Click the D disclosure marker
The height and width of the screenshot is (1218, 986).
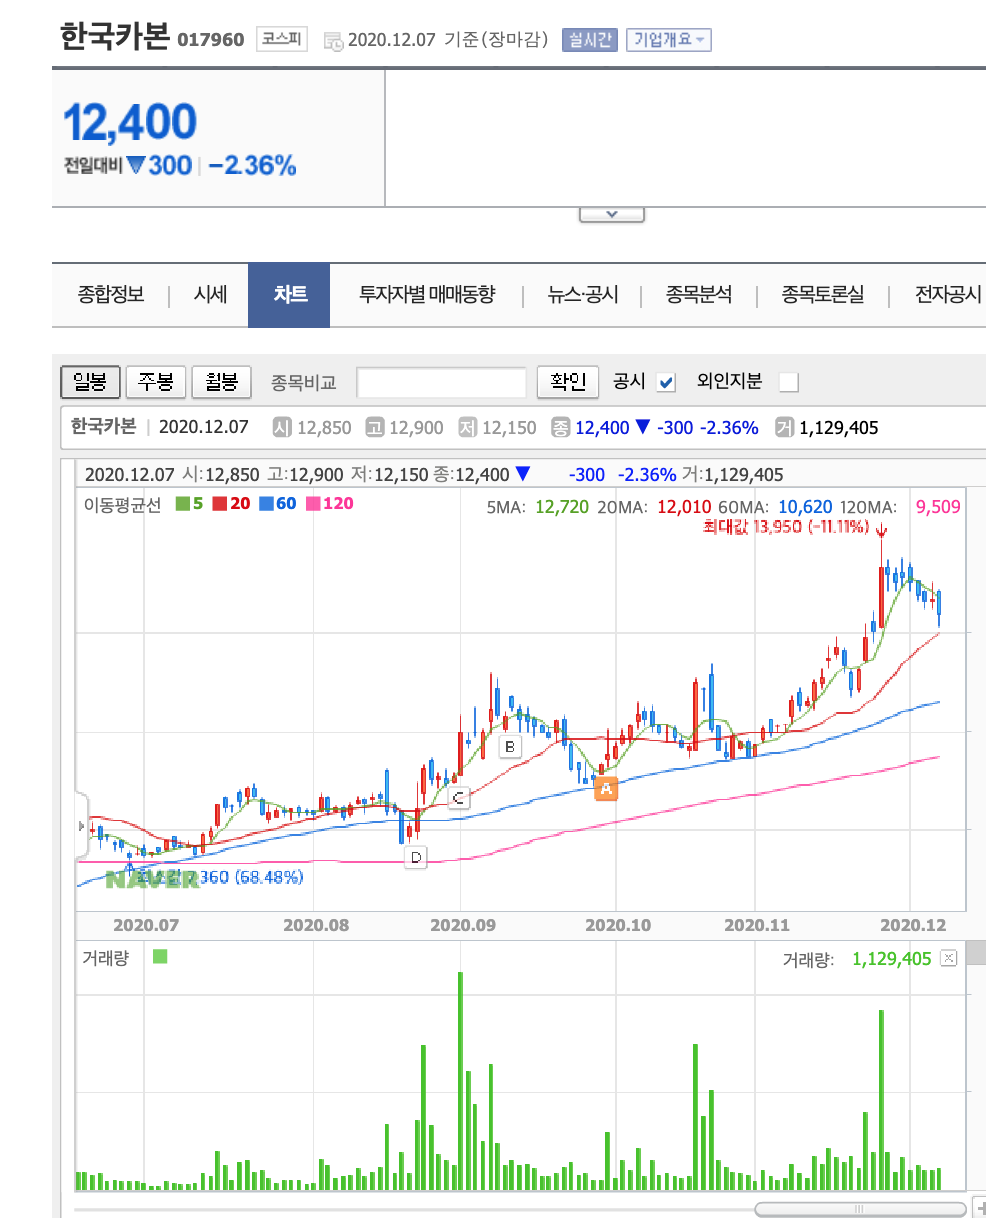click(x=415, y=856)
